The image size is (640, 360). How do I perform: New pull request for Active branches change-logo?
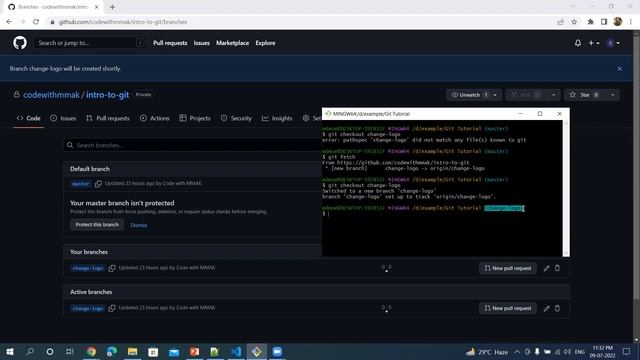pos(508,308)
